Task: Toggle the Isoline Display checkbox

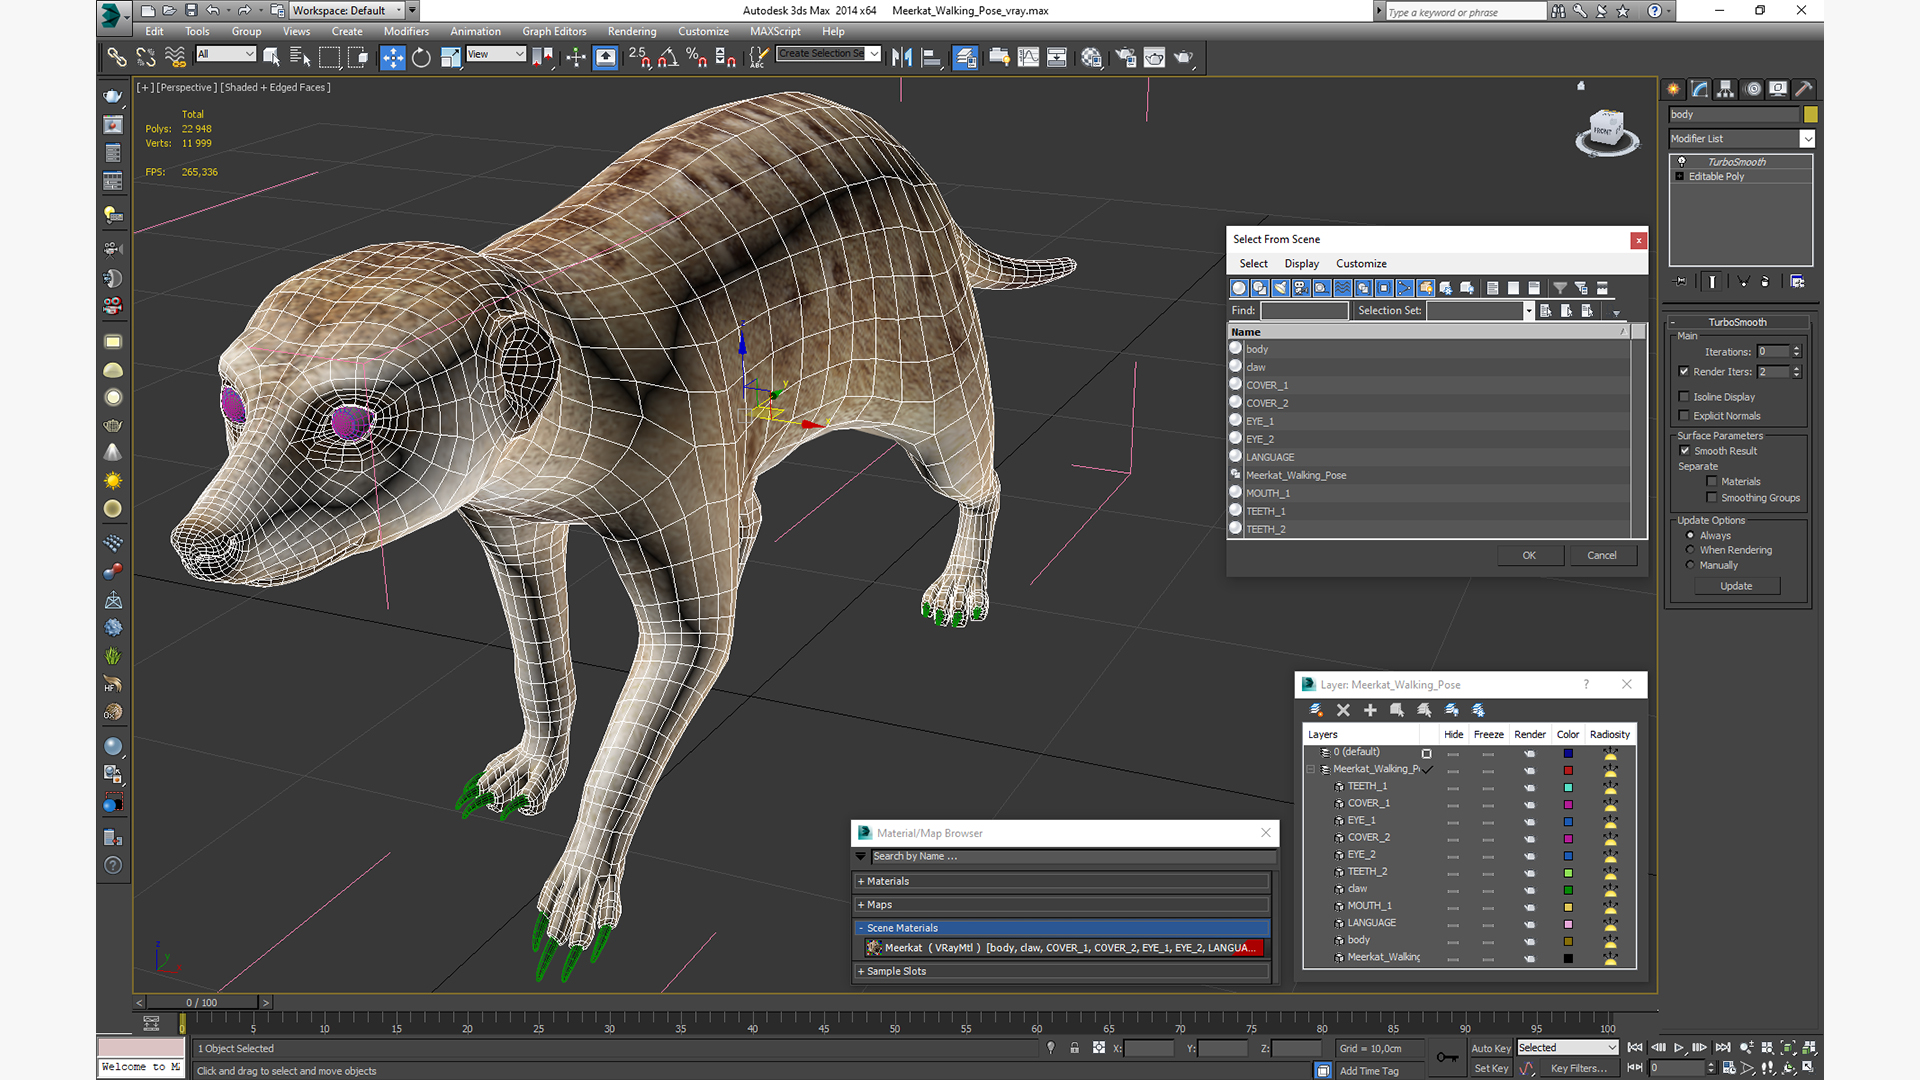Action: [x=1684, y=397]
